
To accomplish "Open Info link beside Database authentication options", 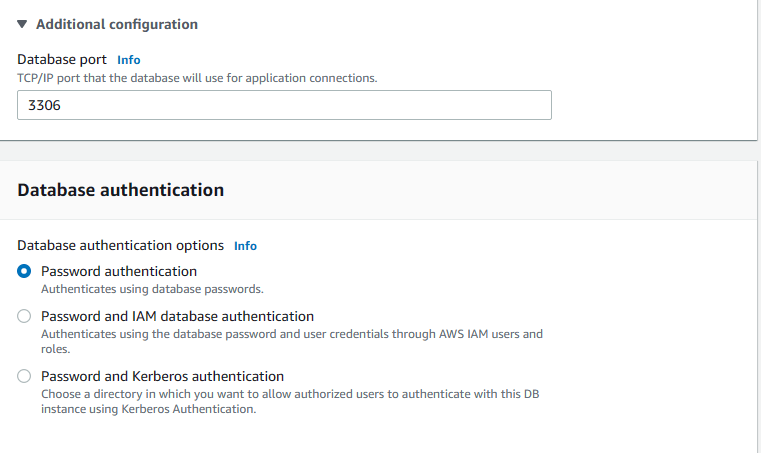I will (245, 245).
